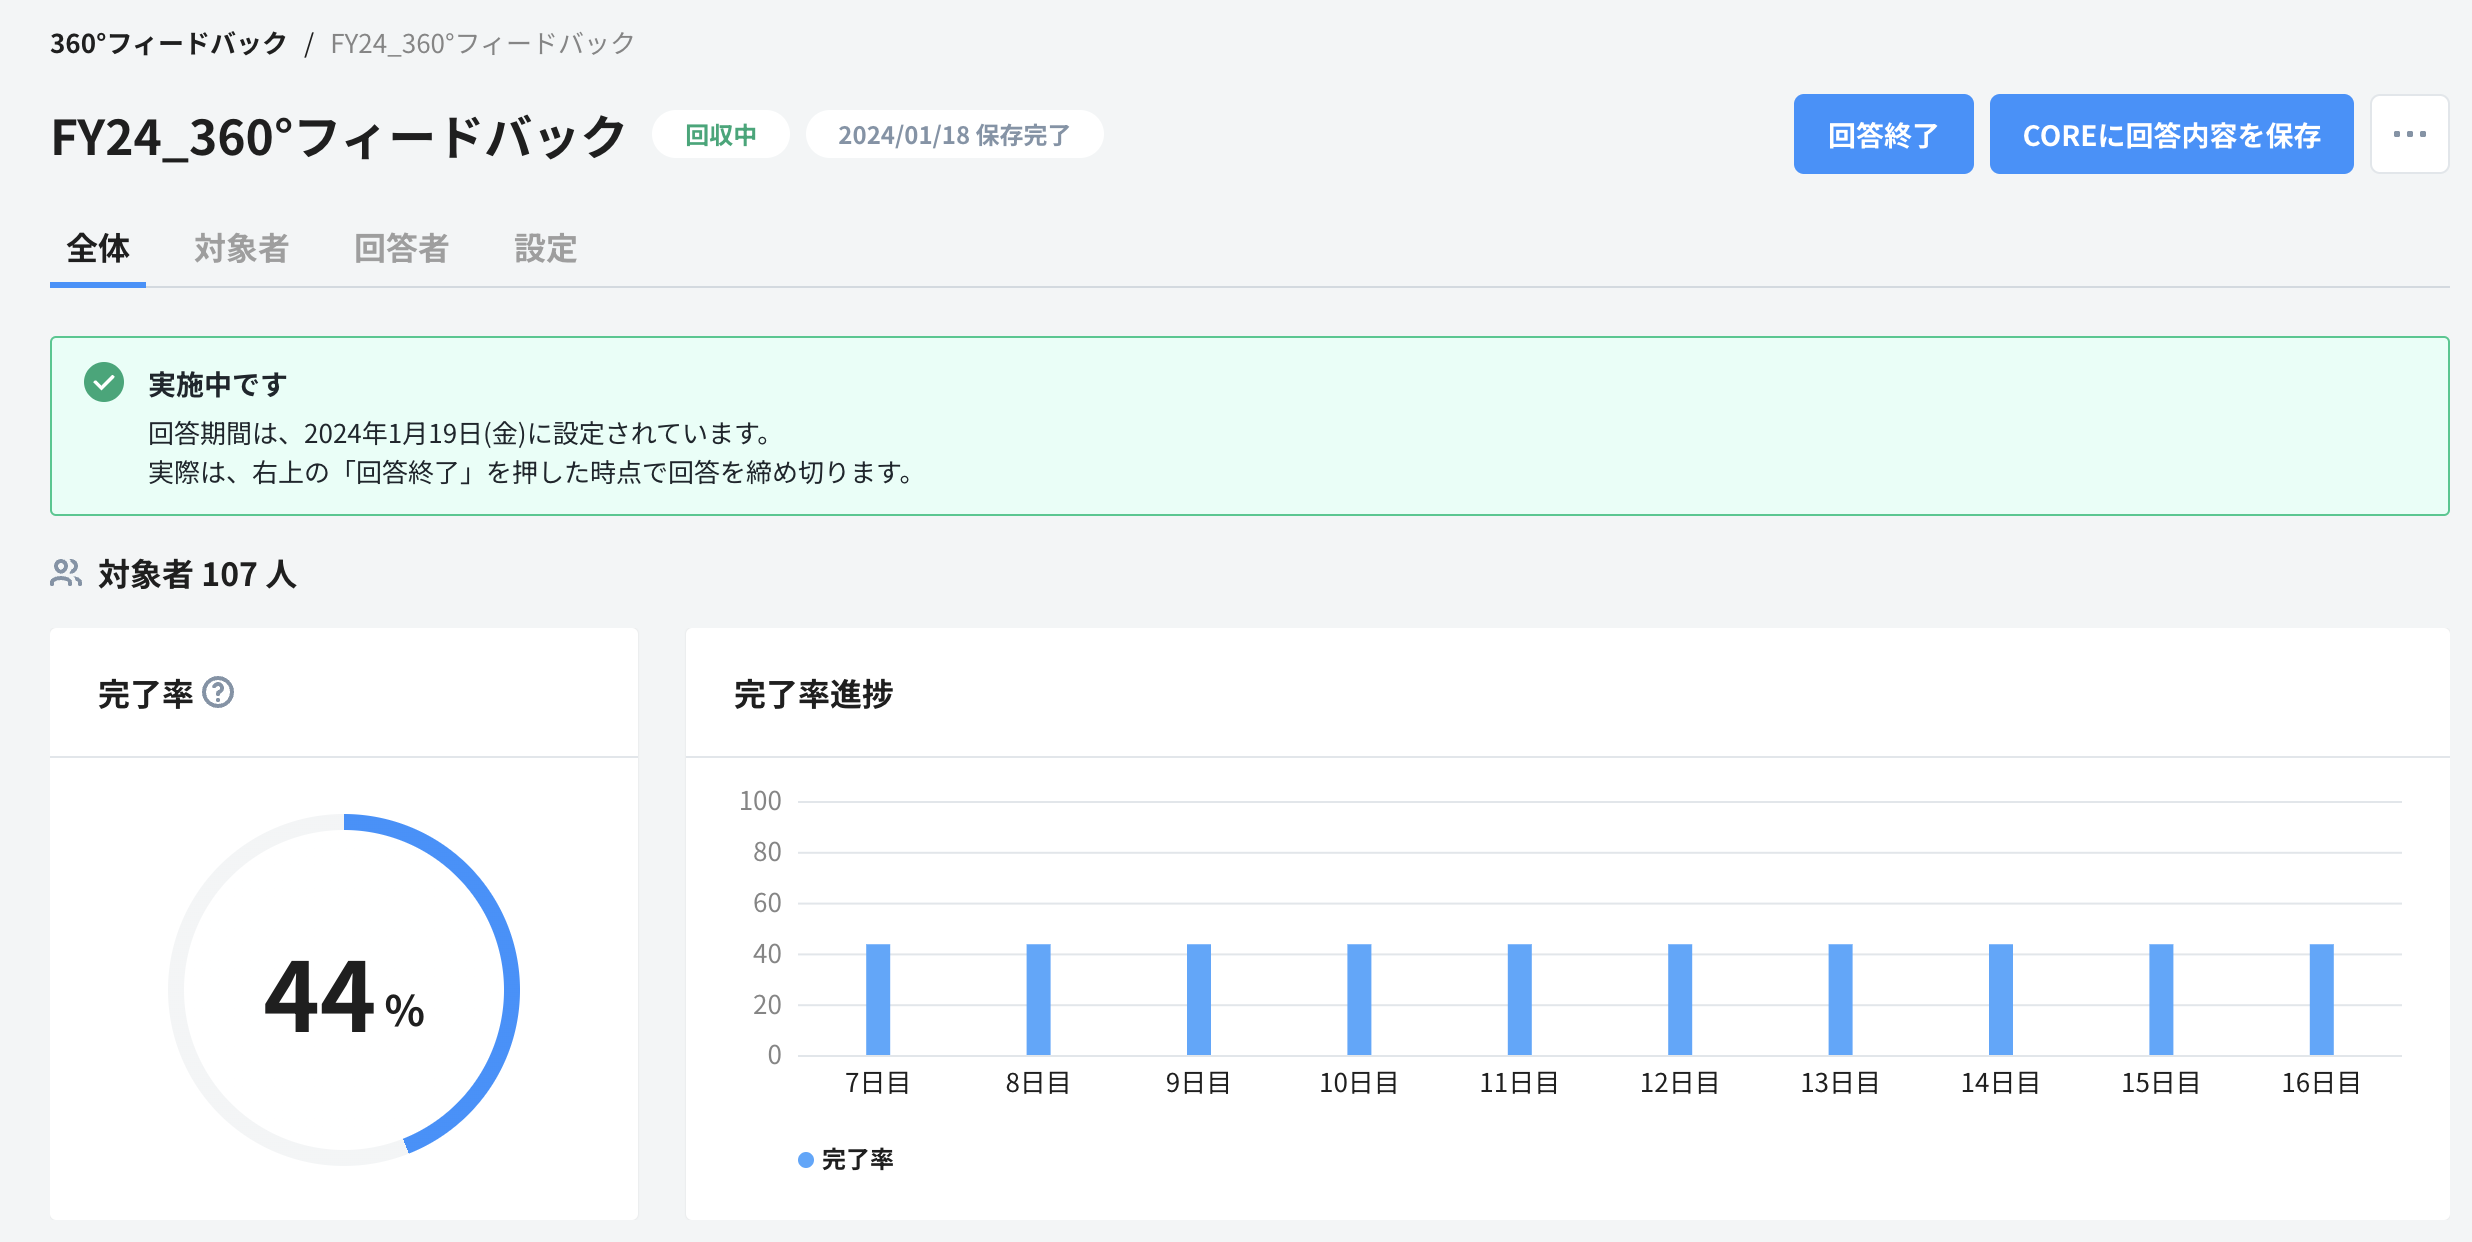Image resolution: width=2472 pixels, height=1242 pixels.
Task: Click the three-dot more options icon
Action: click(2410, 134)
